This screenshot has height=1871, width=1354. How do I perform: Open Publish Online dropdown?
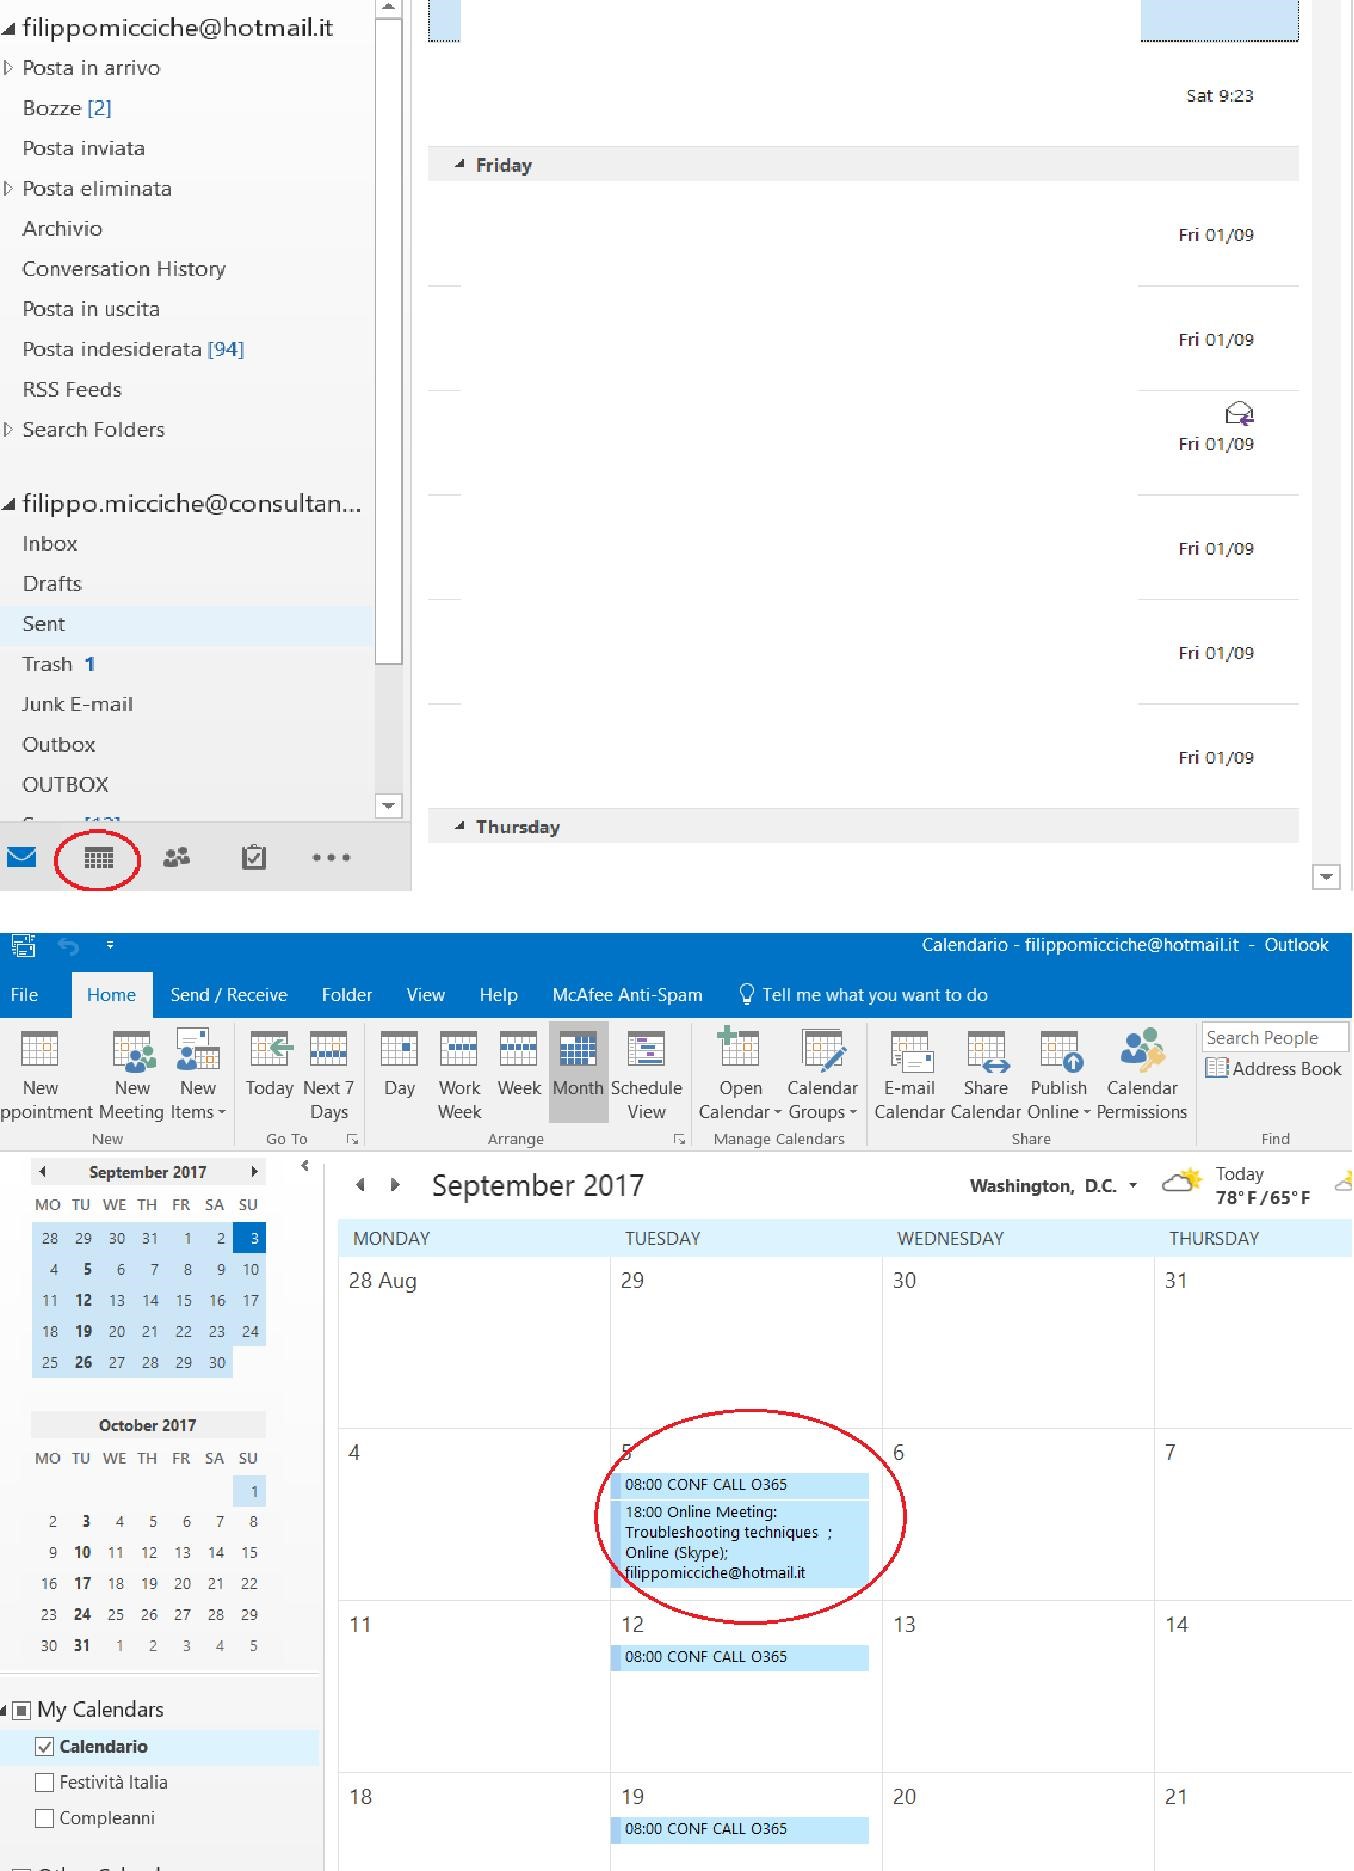pos(1059,1074)
